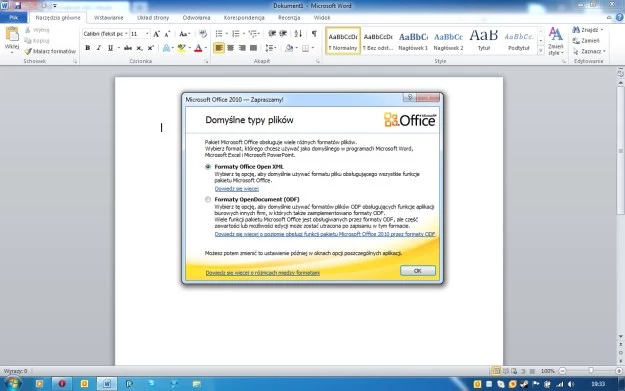Viewport: 625px width, 391px height.
Task: Toggle Underline formatting
Action: click(x=110, y=48)
